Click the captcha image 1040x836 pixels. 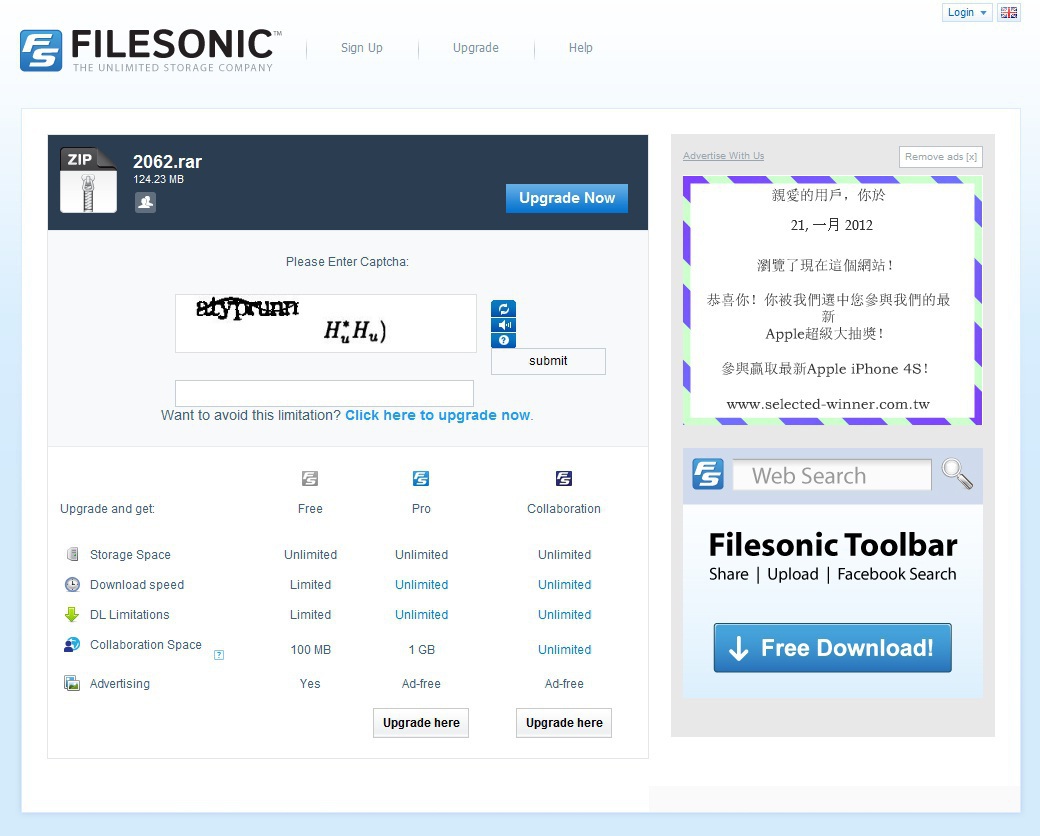pyautogui.click(x=326, y=323)
